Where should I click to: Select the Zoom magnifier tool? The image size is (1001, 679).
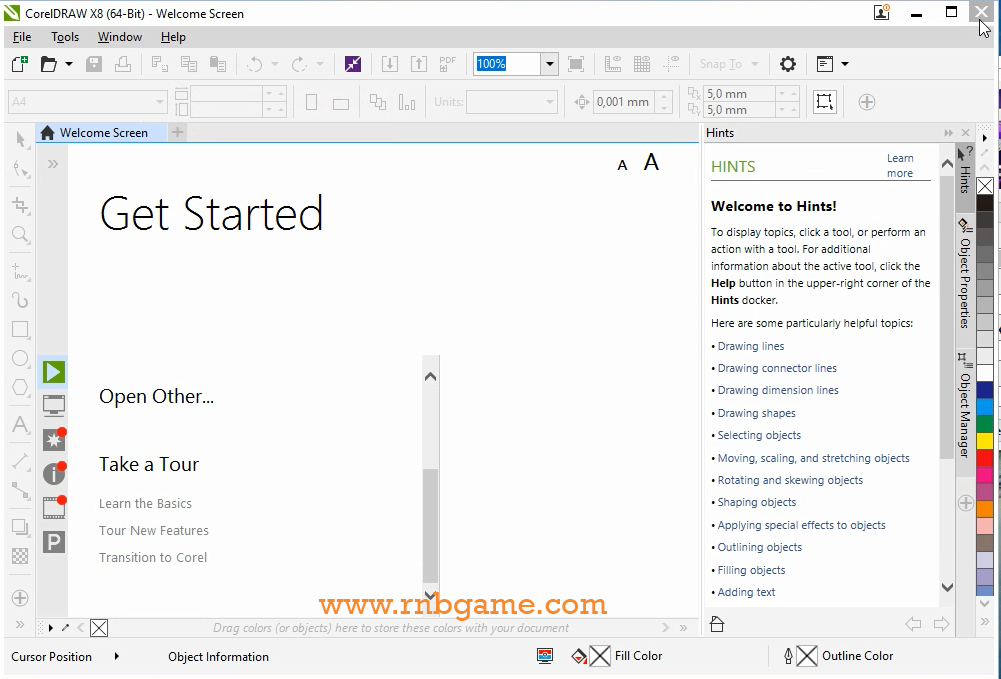20,235
